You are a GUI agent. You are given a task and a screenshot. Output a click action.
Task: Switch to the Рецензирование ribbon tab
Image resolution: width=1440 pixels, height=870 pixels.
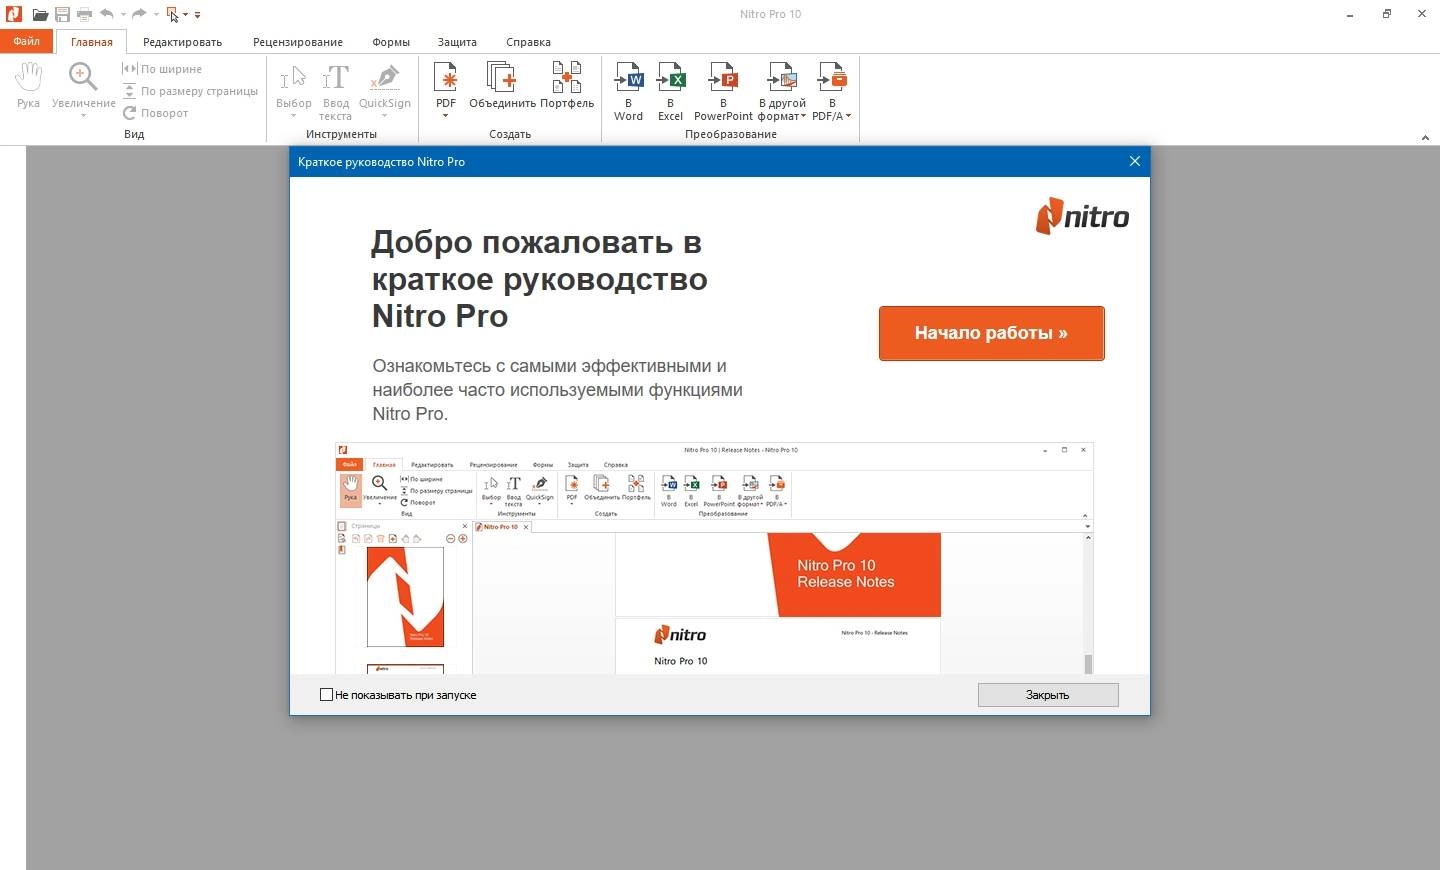[298, 42]
